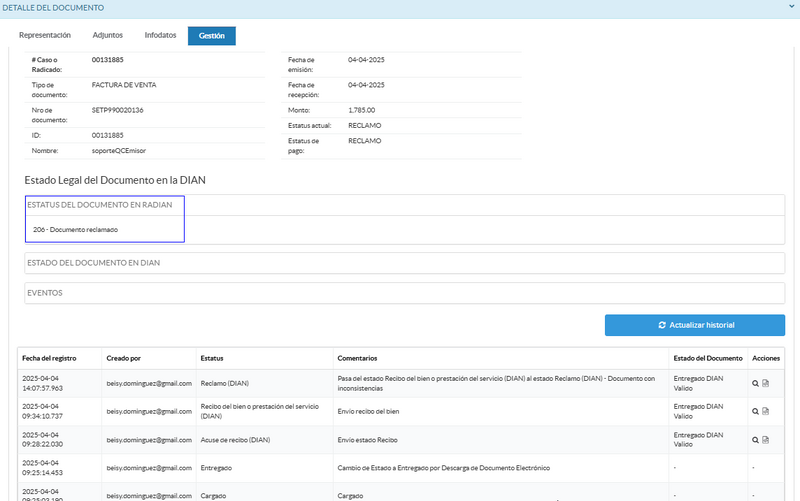Click magnifier icon in Reclamo (DIAN) row
Screen dimensions: 800x501
click(756, 383)
